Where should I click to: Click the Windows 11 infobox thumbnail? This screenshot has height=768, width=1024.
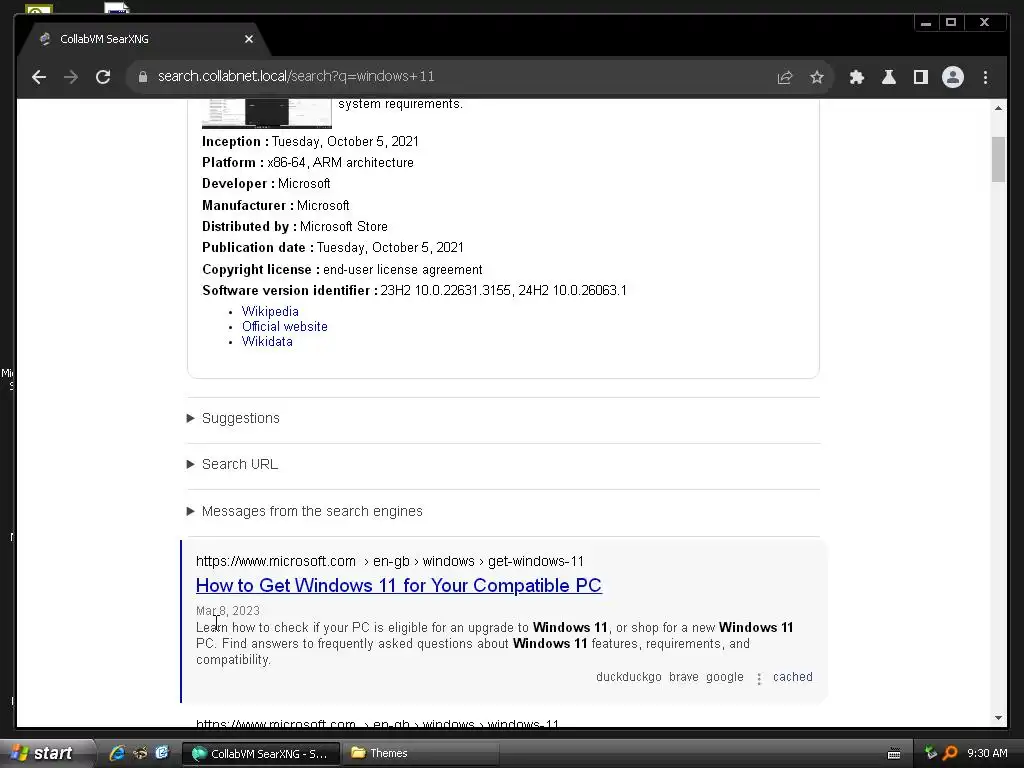click(x=266, y=114)
